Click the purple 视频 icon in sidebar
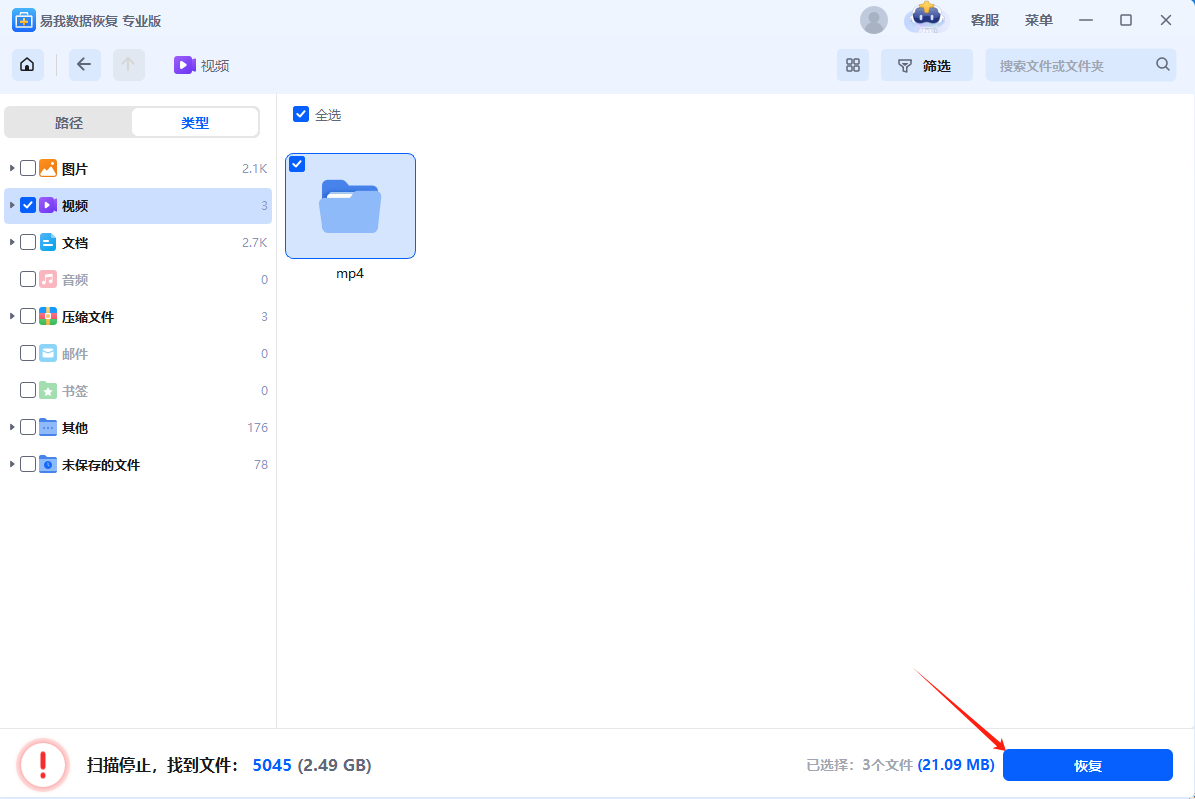1195x799 pixels. point(48,205)
